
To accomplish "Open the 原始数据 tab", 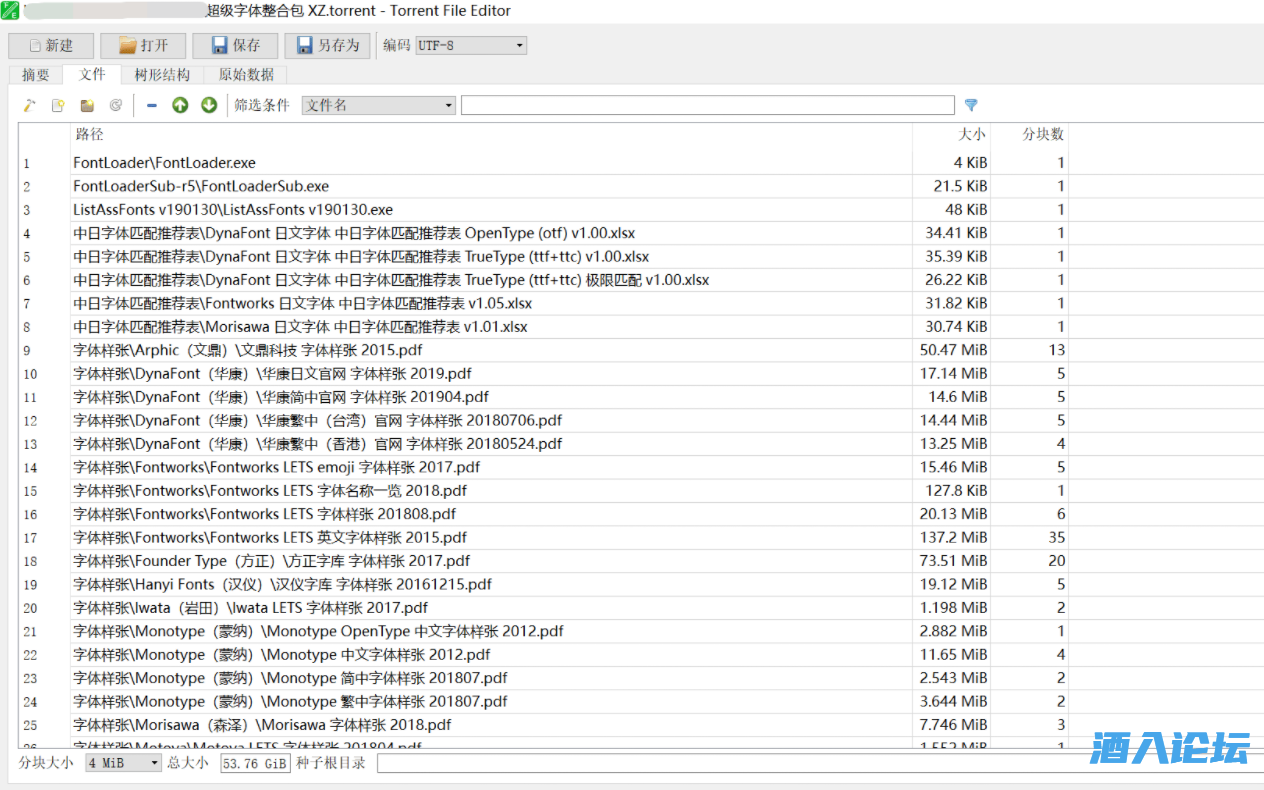I will (246, 75).
